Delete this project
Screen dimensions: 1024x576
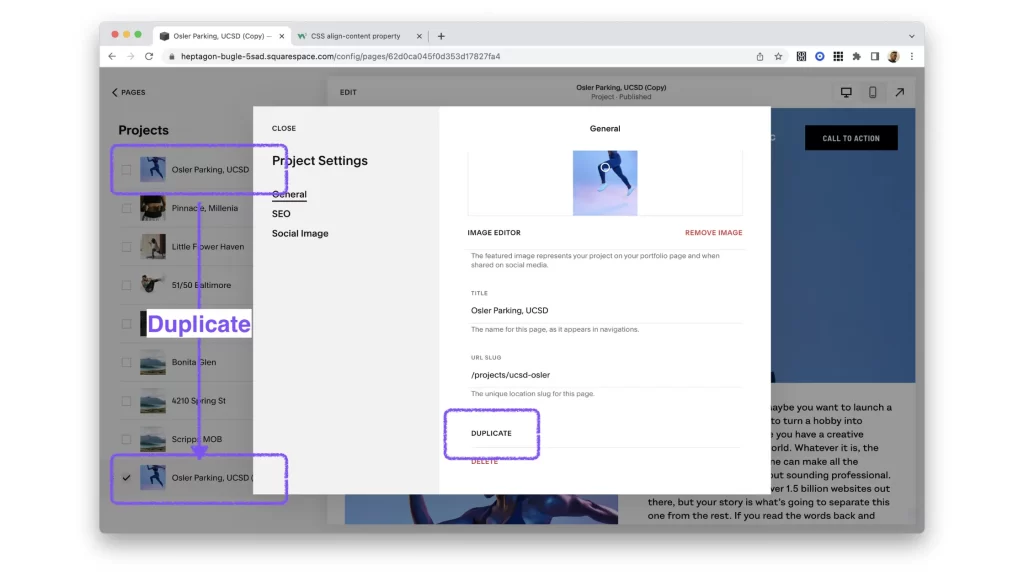coord(485,462)
